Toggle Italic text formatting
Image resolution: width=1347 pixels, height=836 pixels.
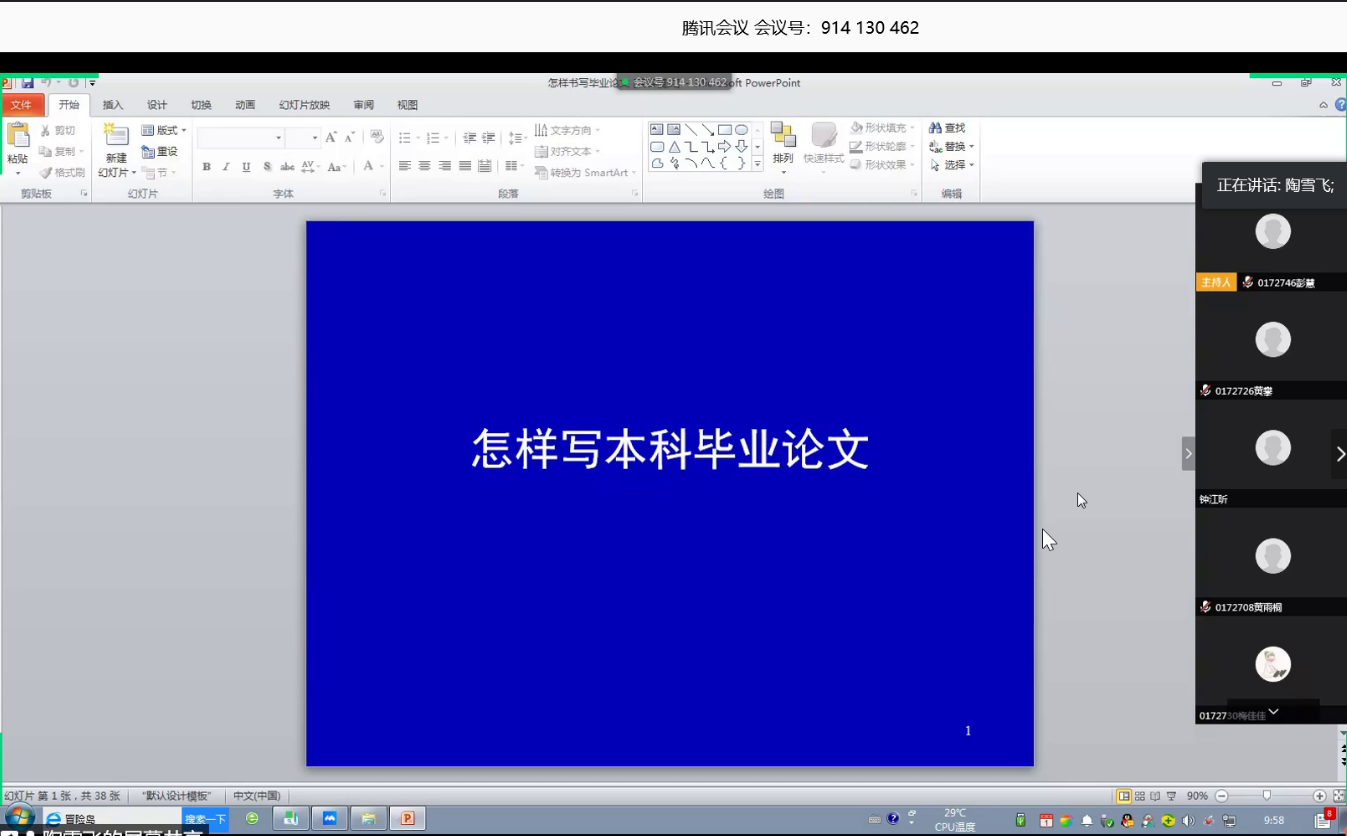[226, 167]
